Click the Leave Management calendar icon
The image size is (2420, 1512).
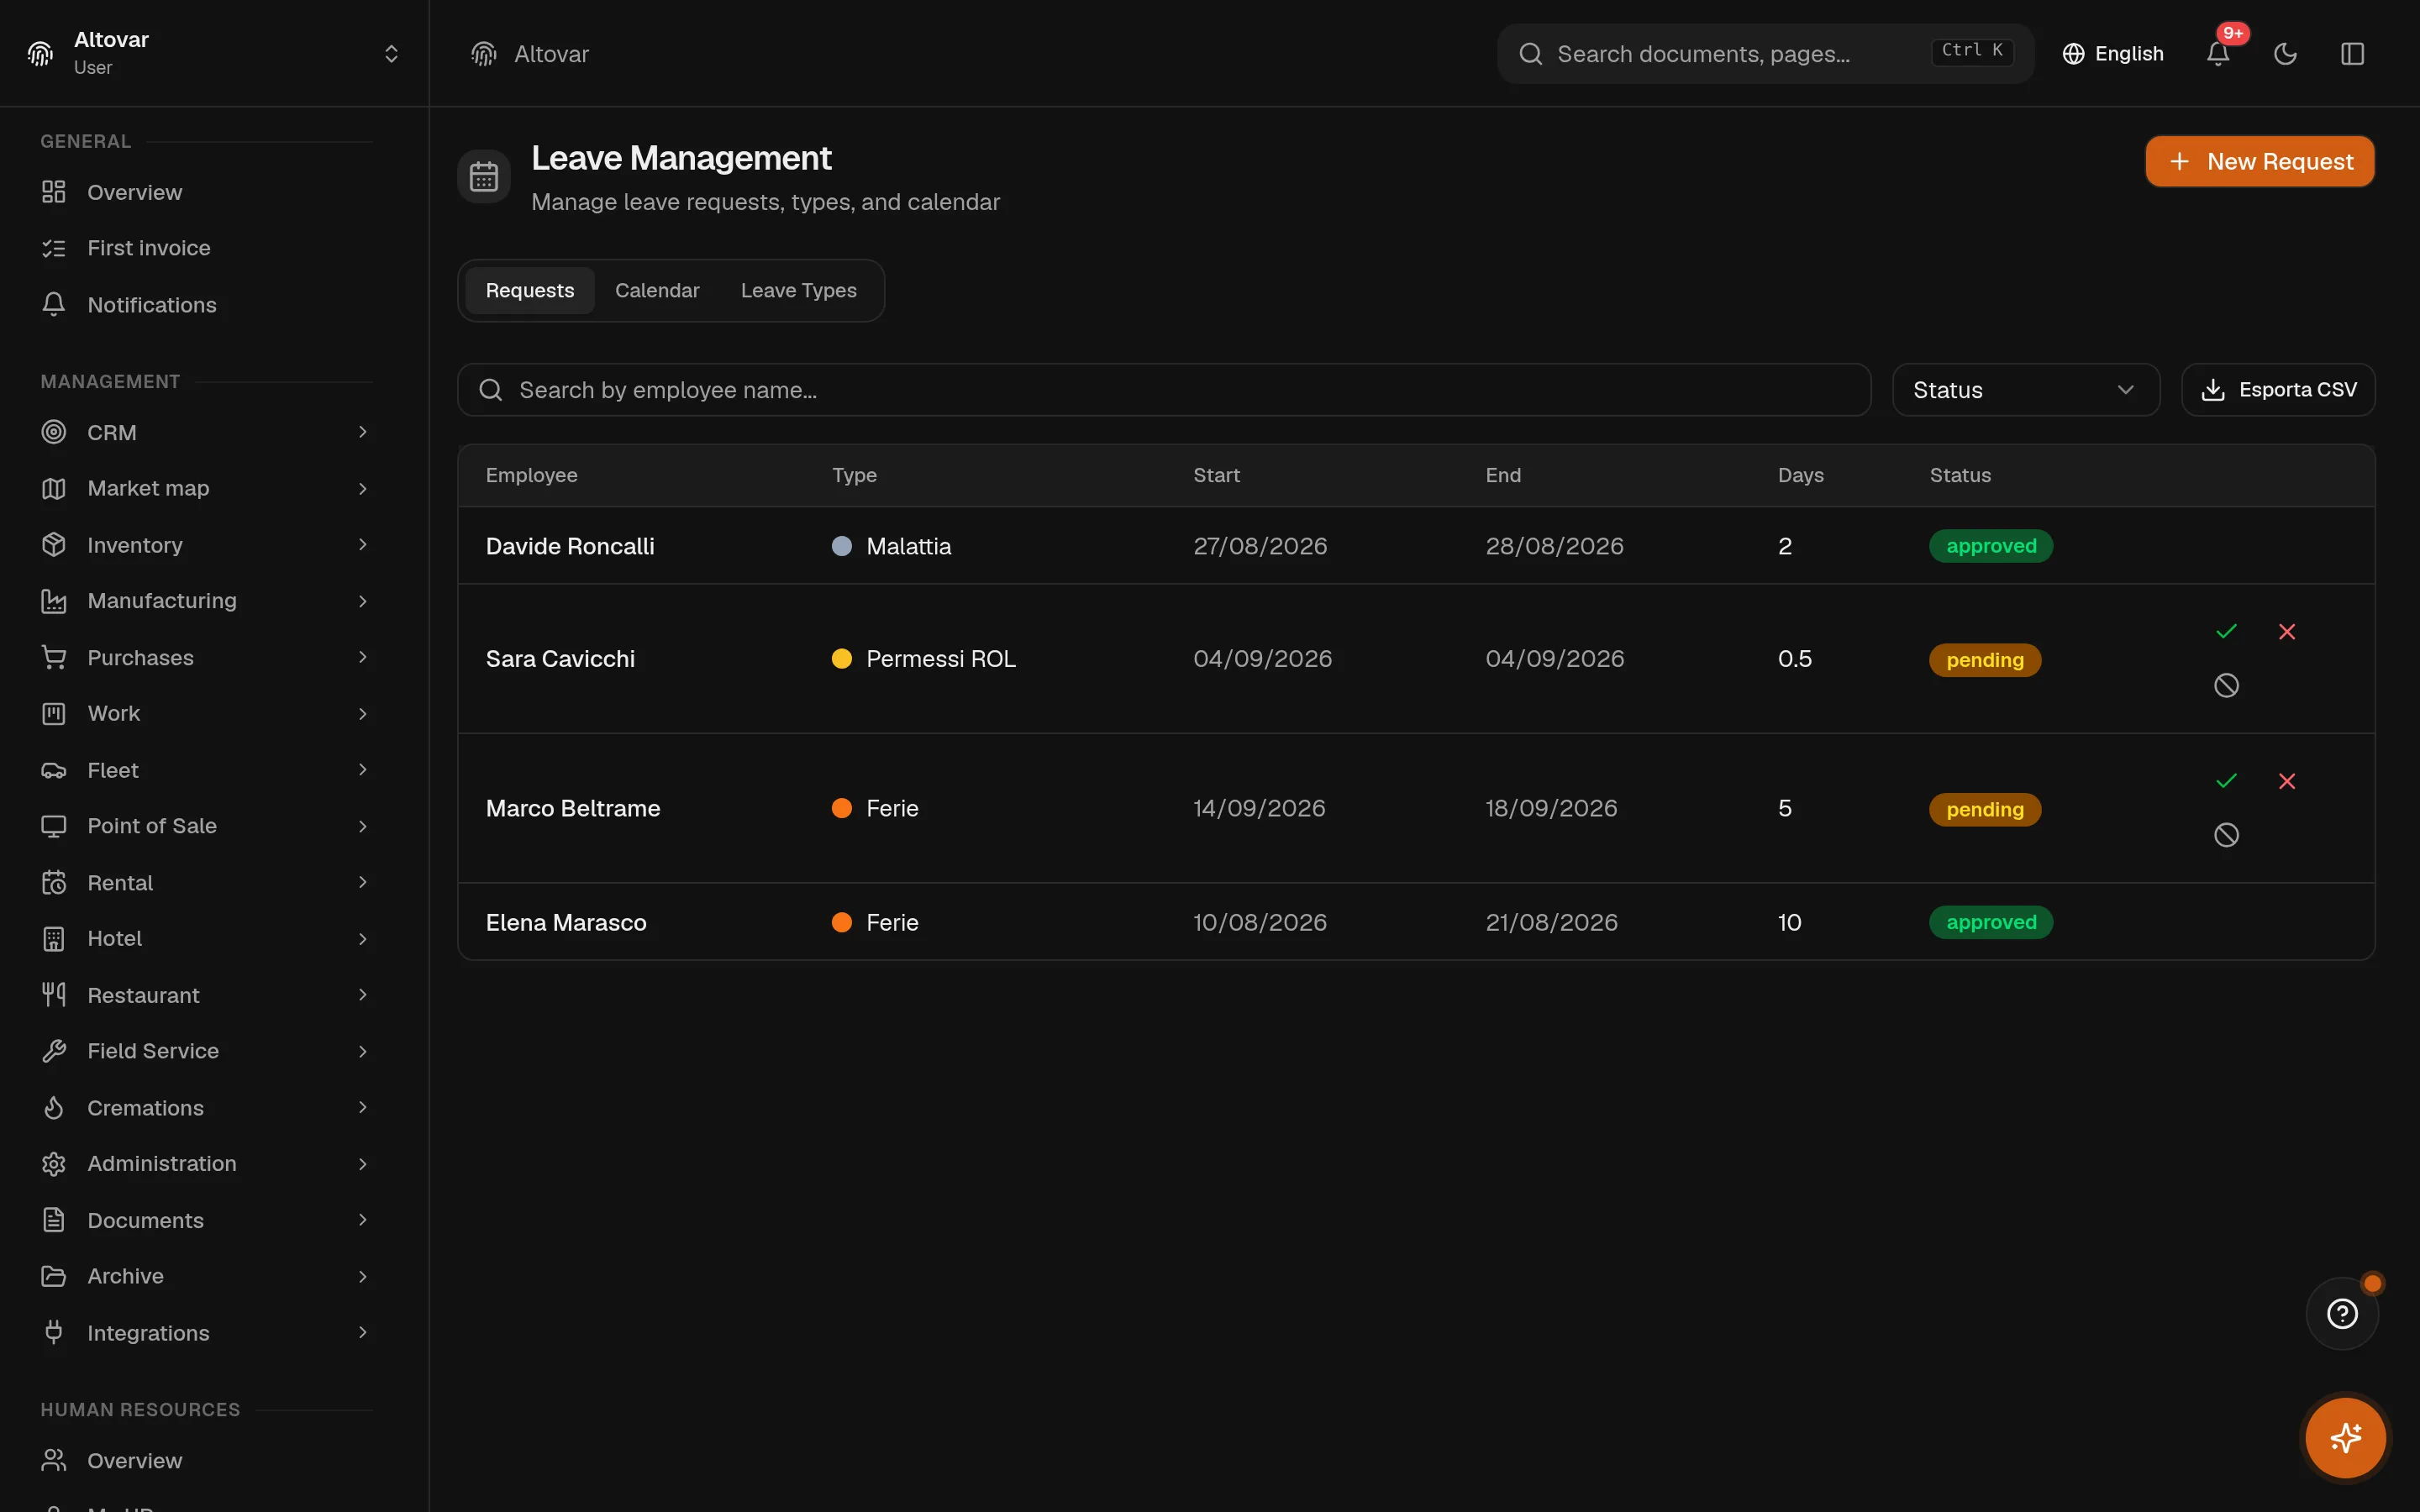click(484, 176)
